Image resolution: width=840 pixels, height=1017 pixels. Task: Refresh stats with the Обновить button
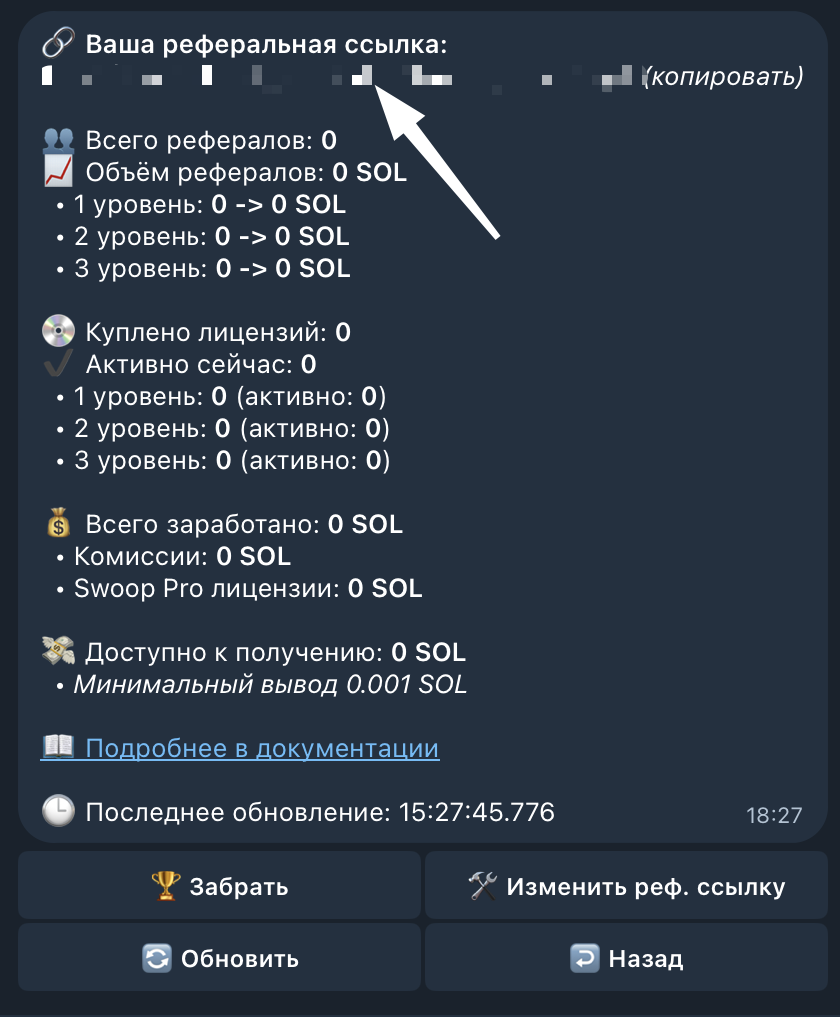[219, 958]
